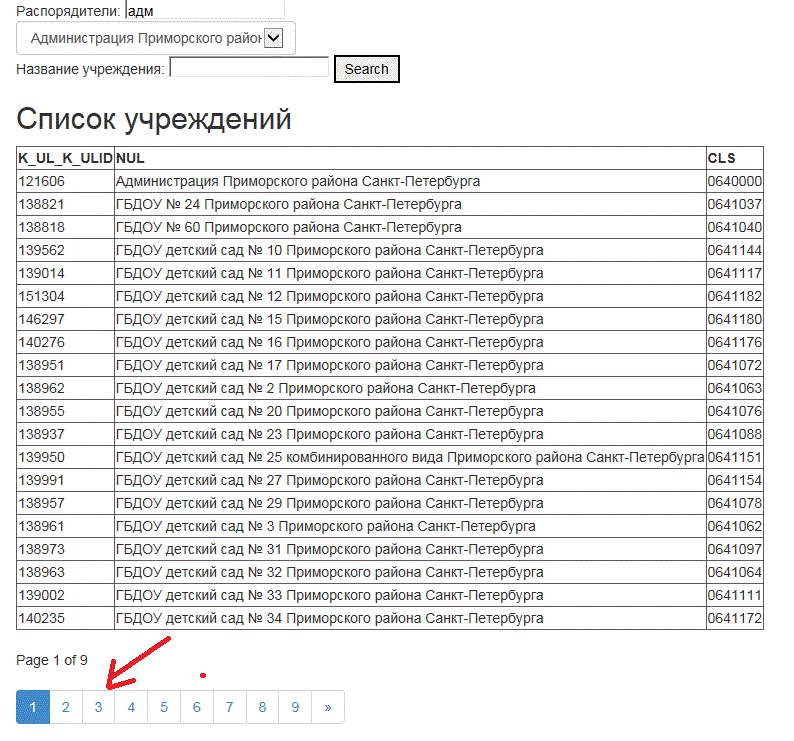Image resolution: width=794 pixels, height=741 pixels.
Task: Select row ID 139014
Action: (x=65, y=273)
